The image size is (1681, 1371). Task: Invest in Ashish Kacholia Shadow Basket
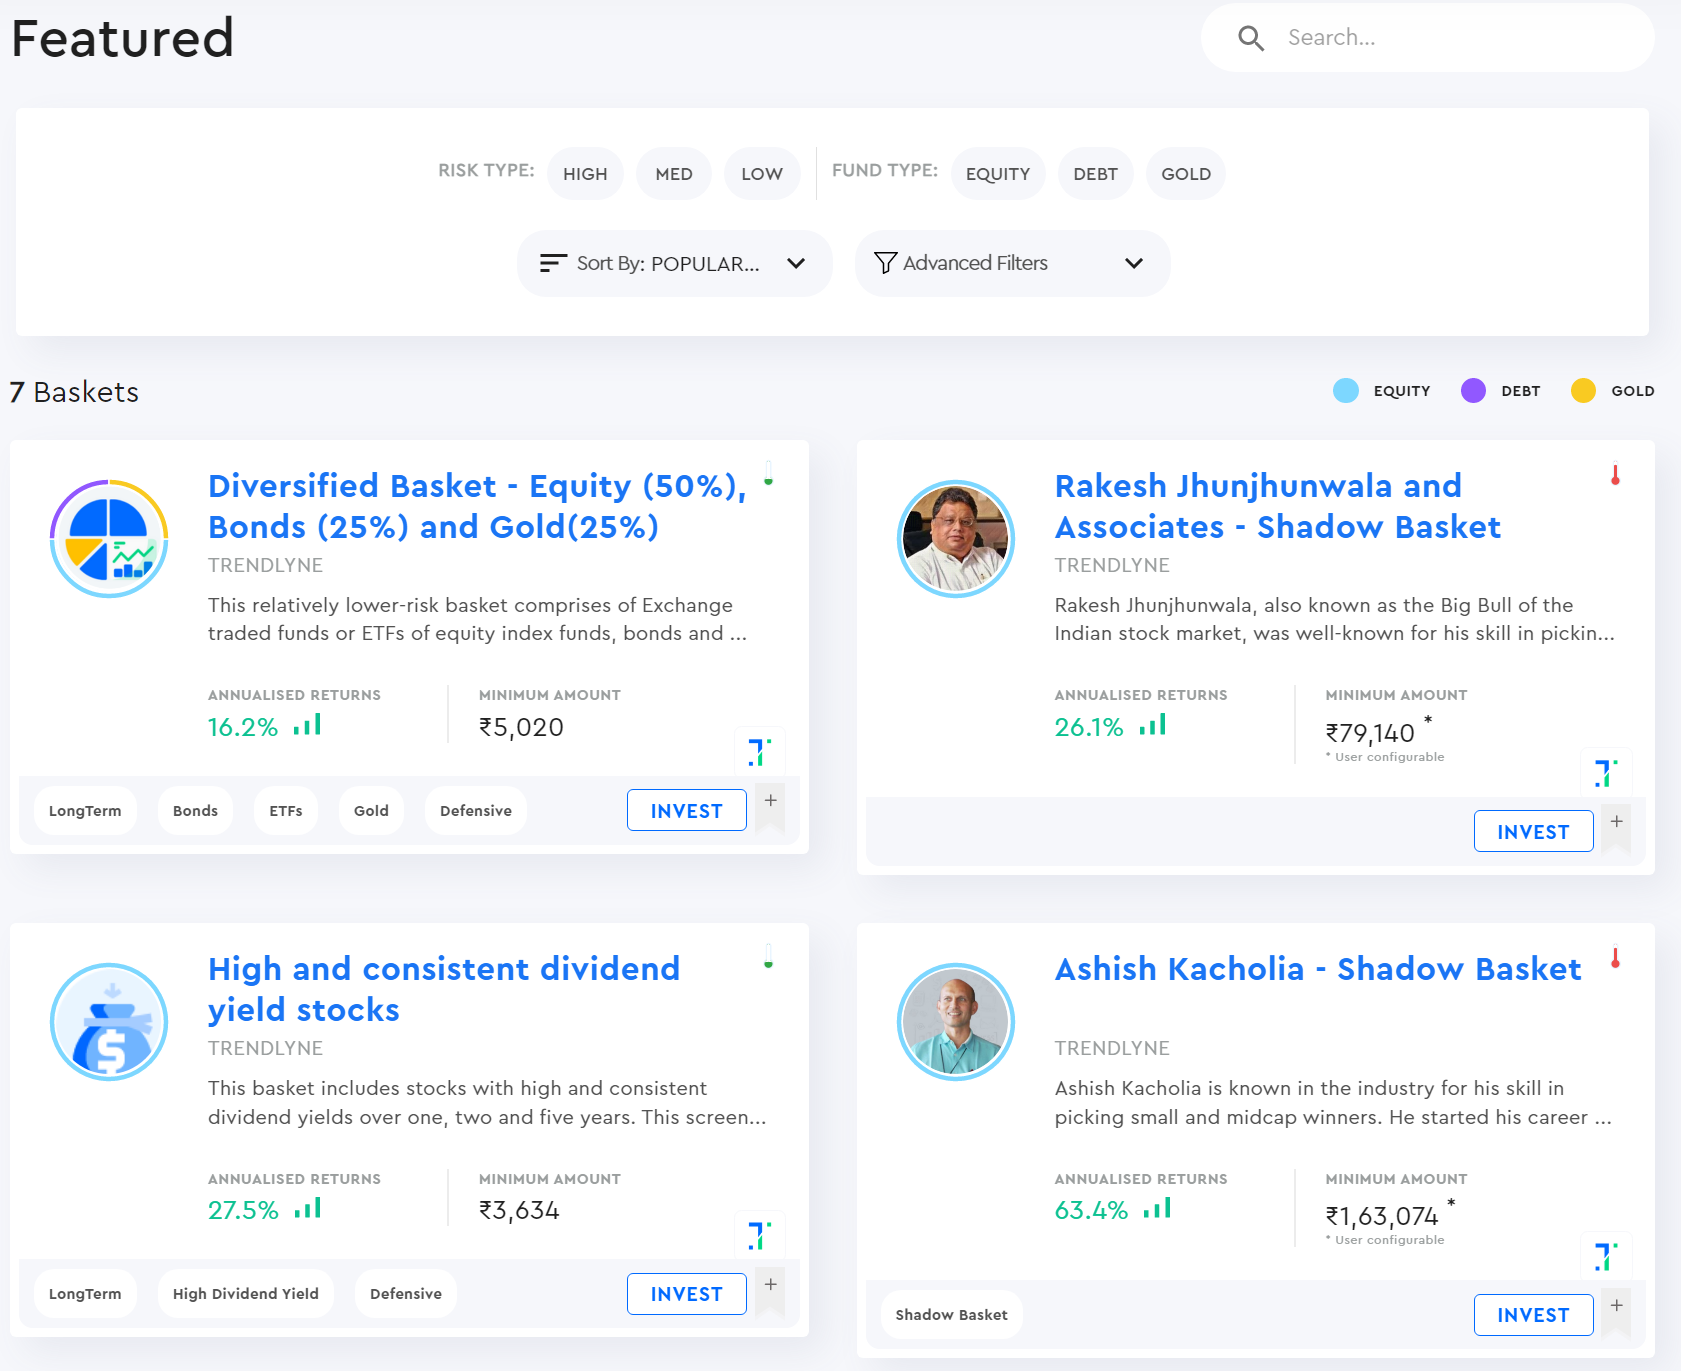coord(1534,1315)
